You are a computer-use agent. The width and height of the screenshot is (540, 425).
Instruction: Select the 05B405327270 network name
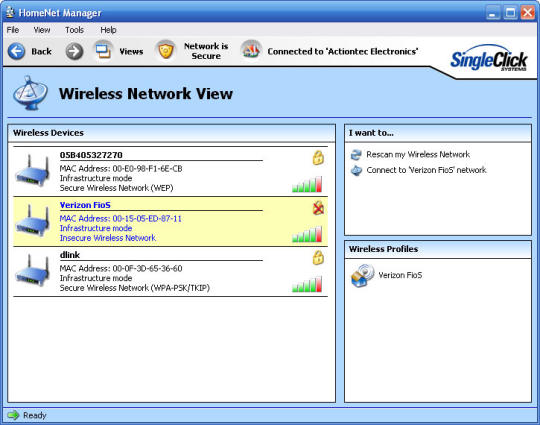coord(91,155)
